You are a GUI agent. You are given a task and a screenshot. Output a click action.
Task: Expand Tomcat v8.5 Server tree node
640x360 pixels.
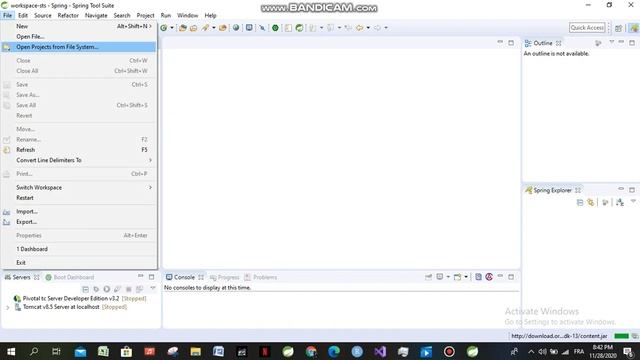tap(7, 307)
